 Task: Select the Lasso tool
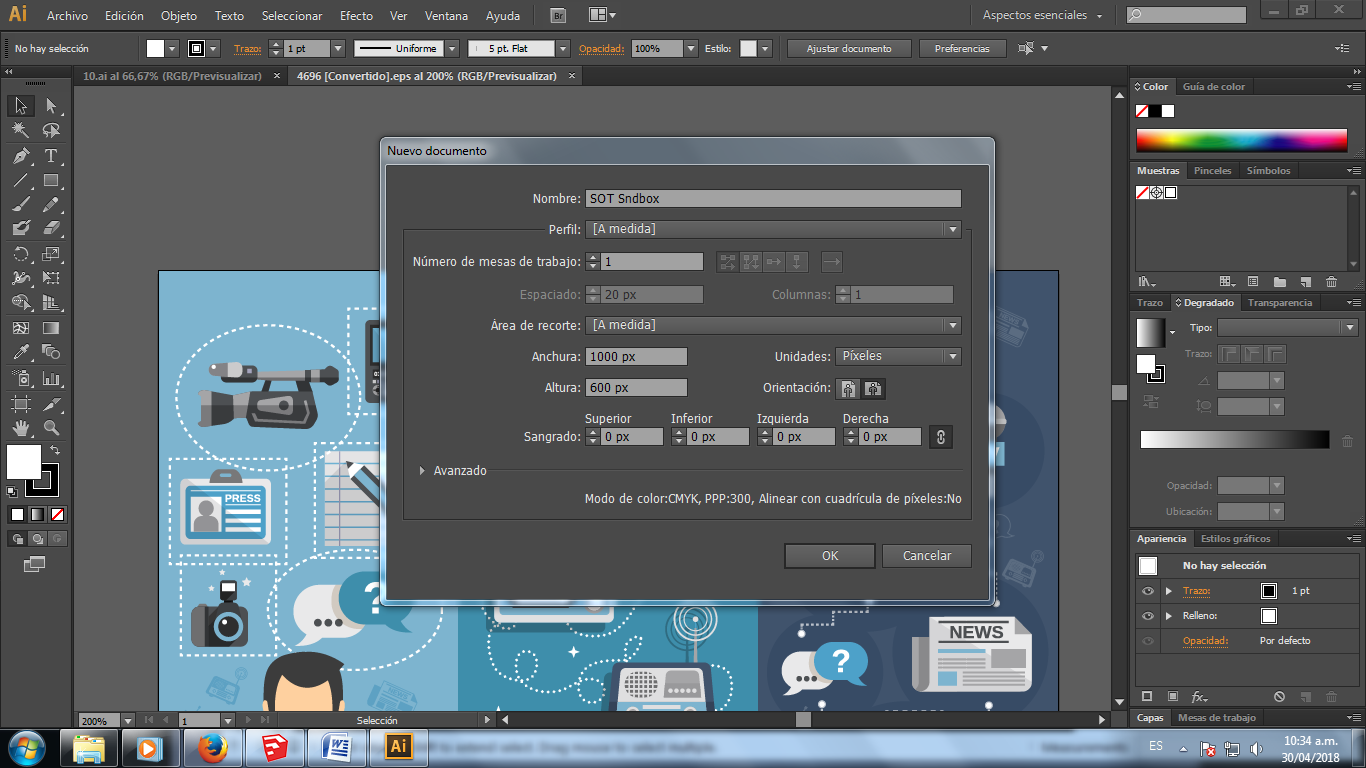51,131
